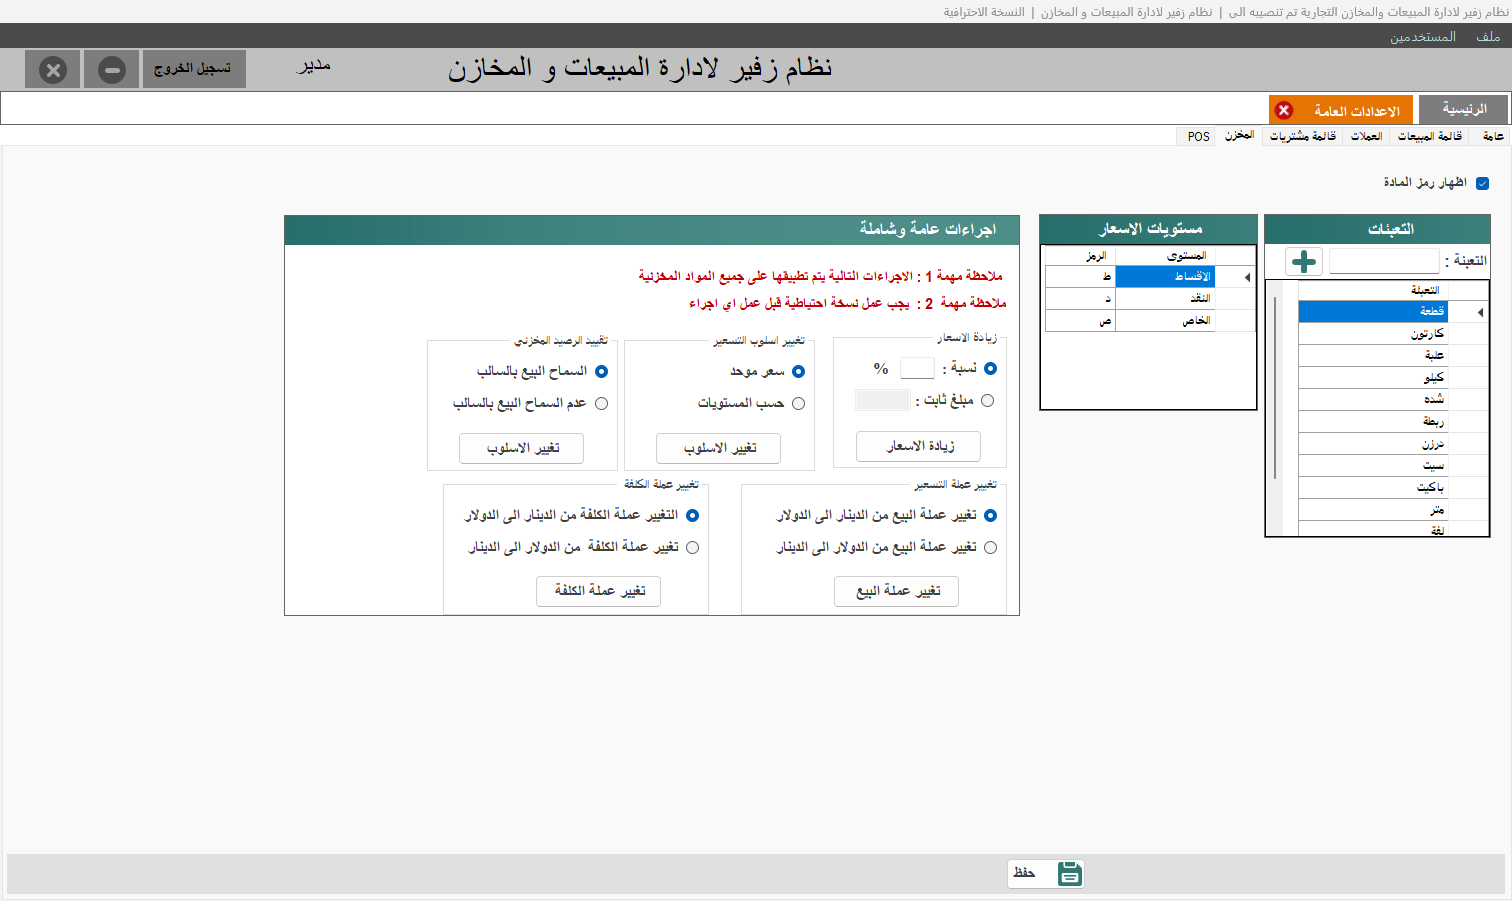Click the green plus add-packaging icon
The height and width of the screenshot is (901, 1512).
click(x=1304, y=261)
